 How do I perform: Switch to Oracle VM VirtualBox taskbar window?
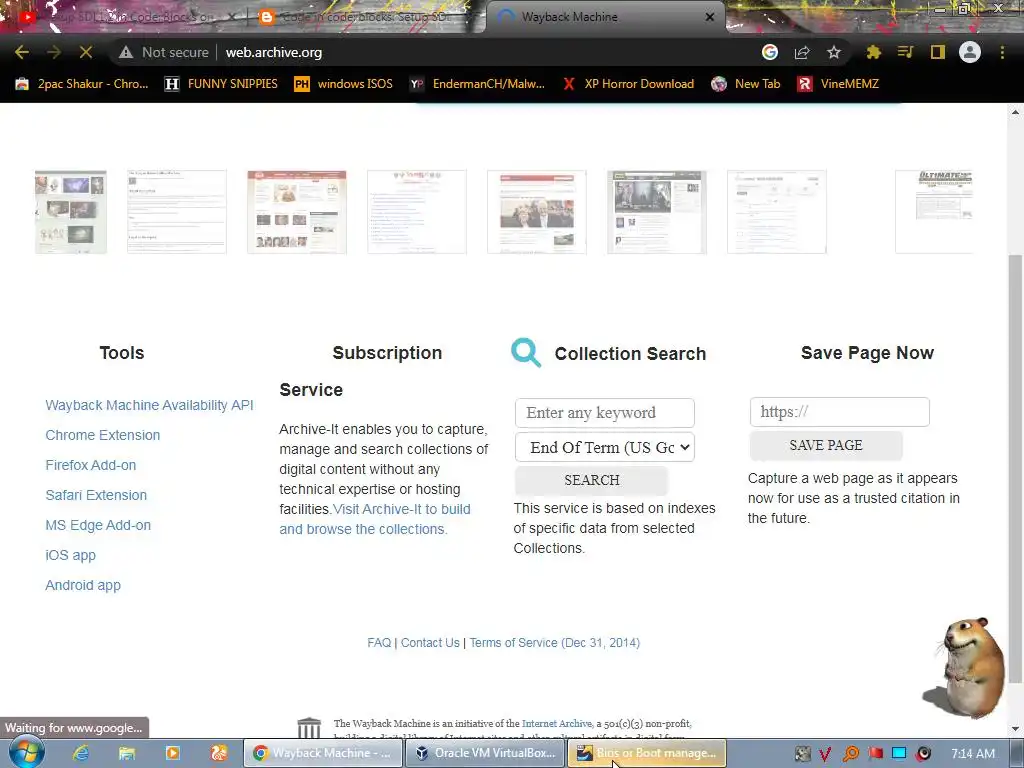coord(485,753)
